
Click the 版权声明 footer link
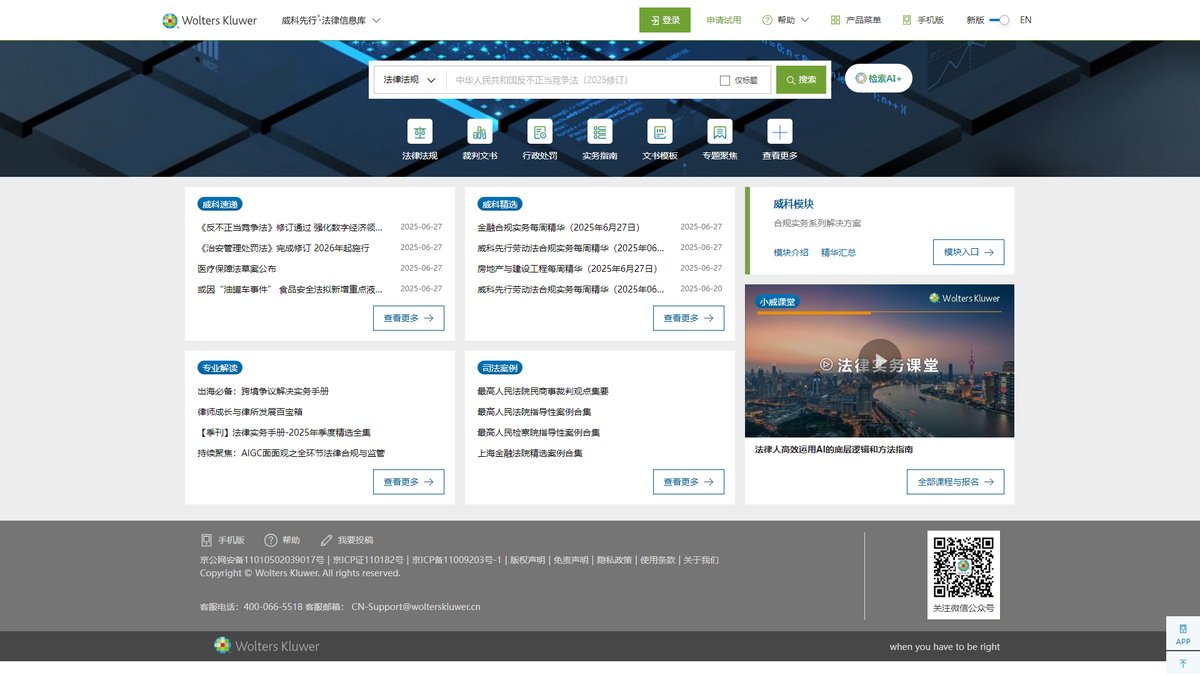click(528, 560)
